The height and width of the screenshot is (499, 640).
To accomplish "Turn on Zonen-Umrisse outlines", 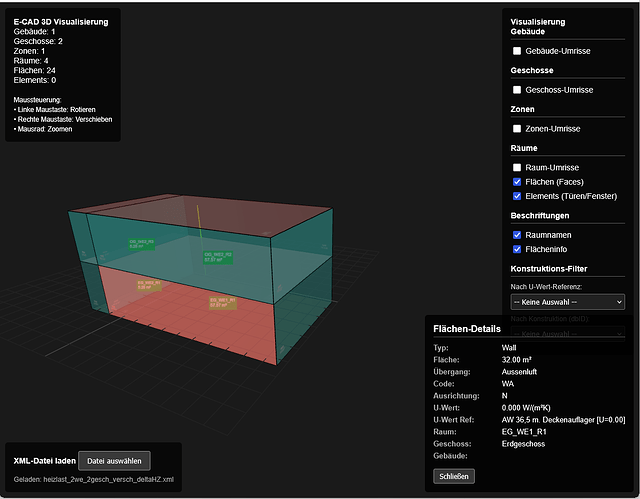I will [517, 129].
